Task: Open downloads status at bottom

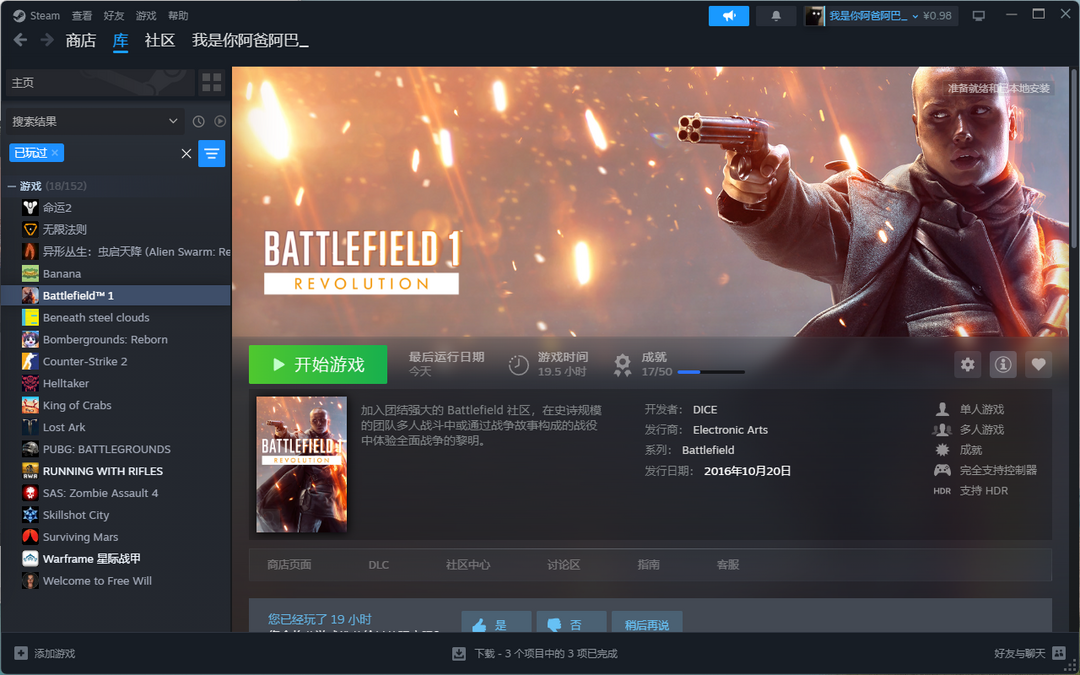Action: pos(535,653)
